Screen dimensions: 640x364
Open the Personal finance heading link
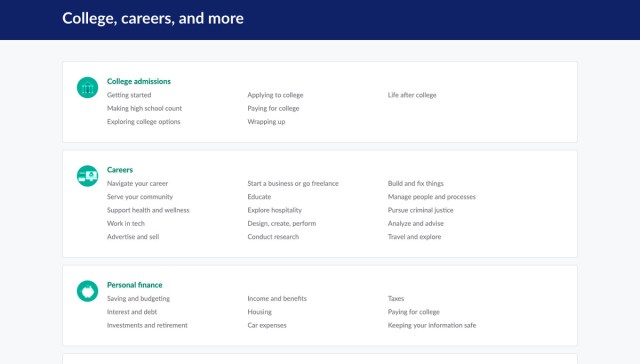[x=135, y=285]
